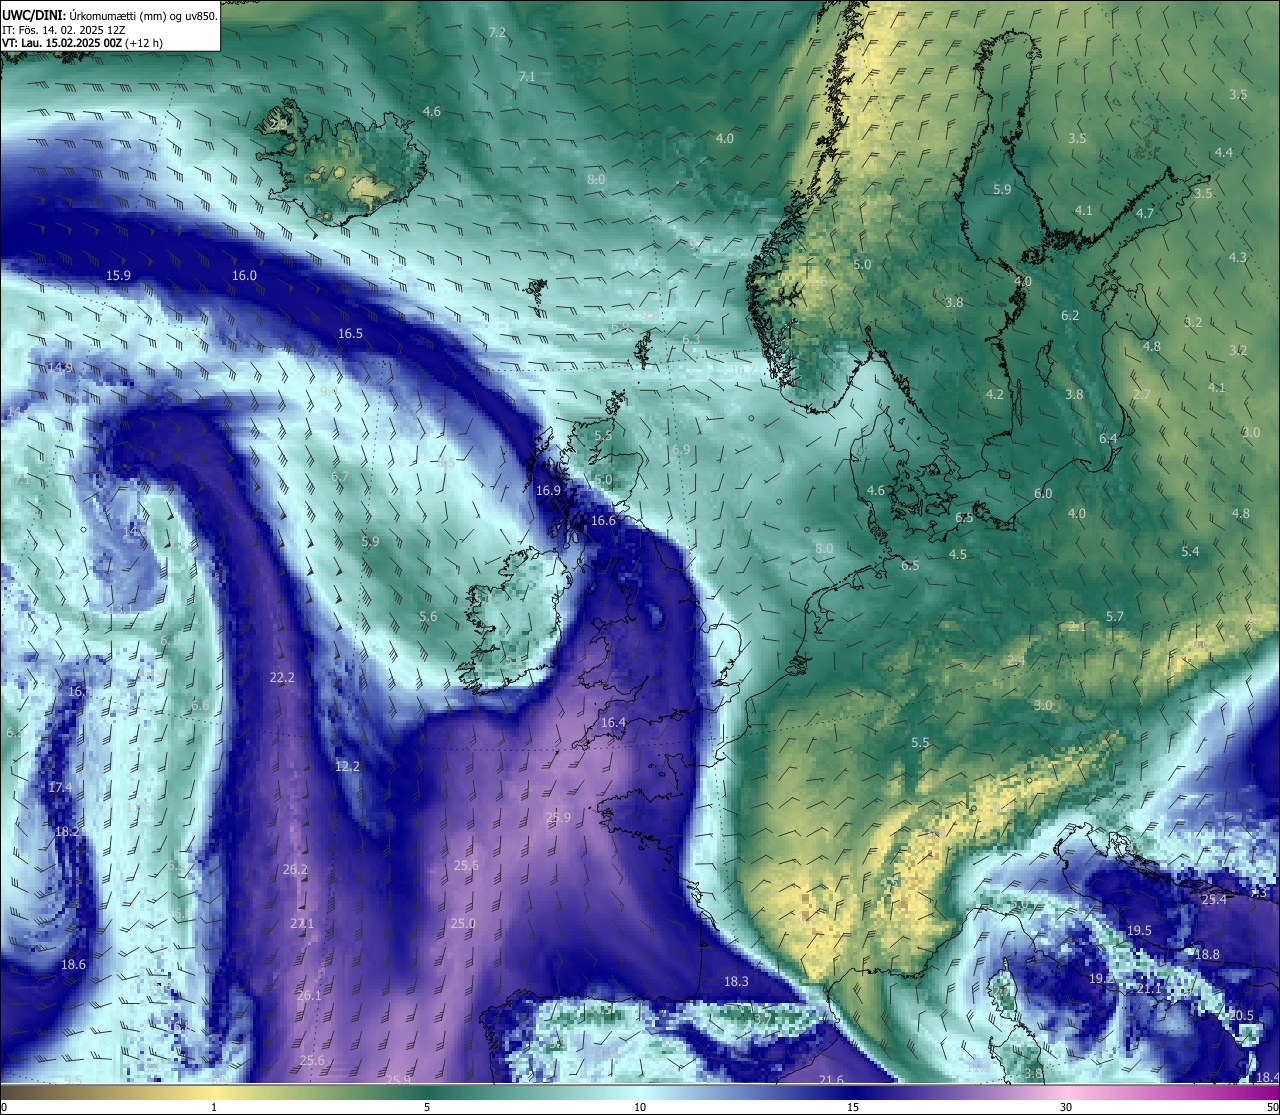Click the 22.2 value over the Atlantic
Viewport: 1280px width, 1115px height.
tap(282, 677)
